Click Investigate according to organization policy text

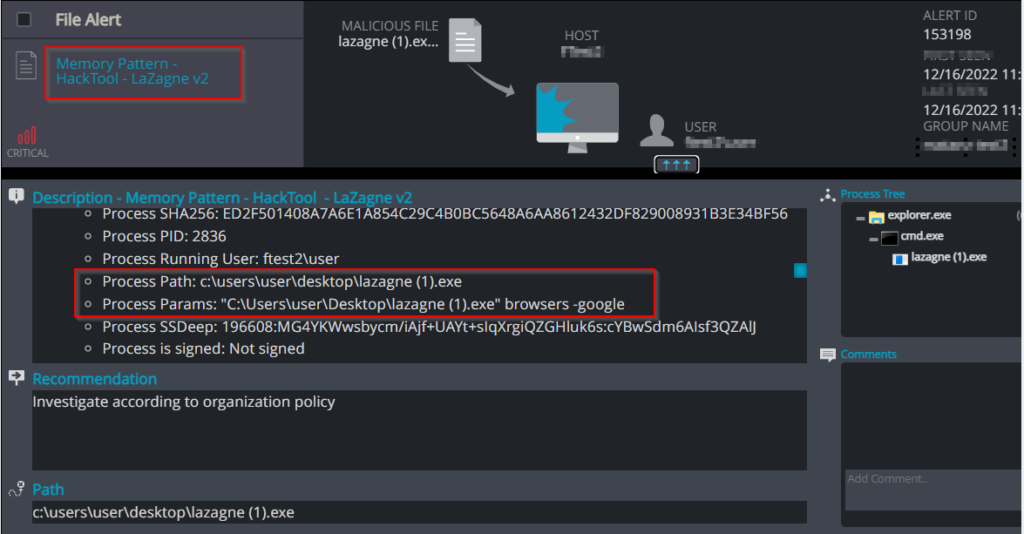tap(184, 401)
